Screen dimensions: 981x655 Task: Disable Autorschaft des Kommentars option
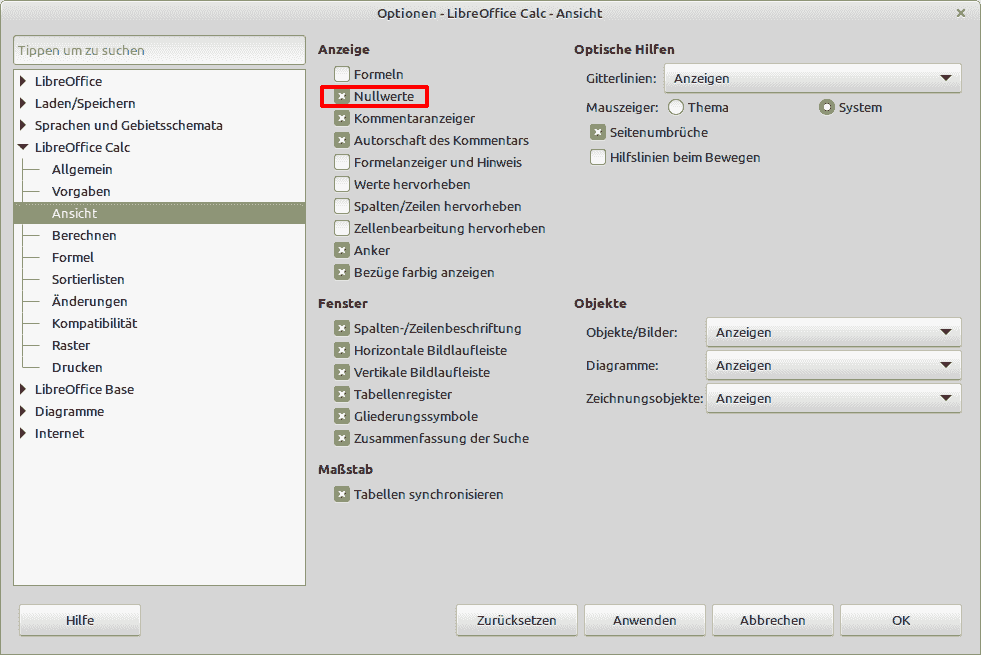click(x=342, y=140)
